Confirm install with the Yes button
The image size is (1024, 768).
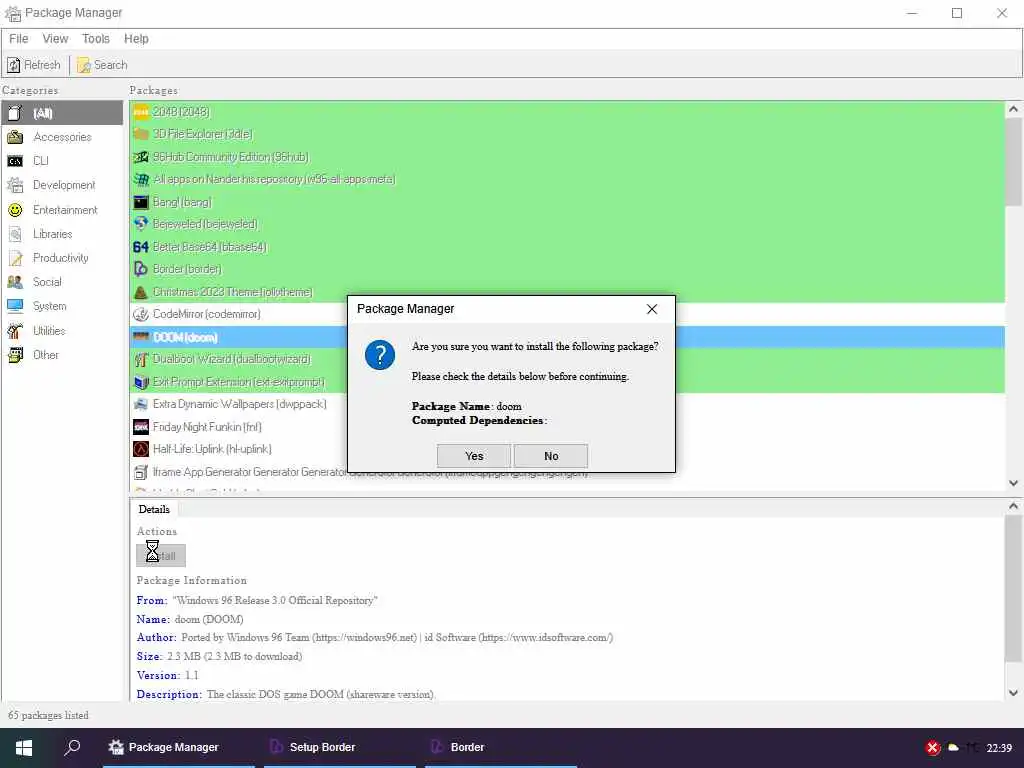[x=474, y=456]
